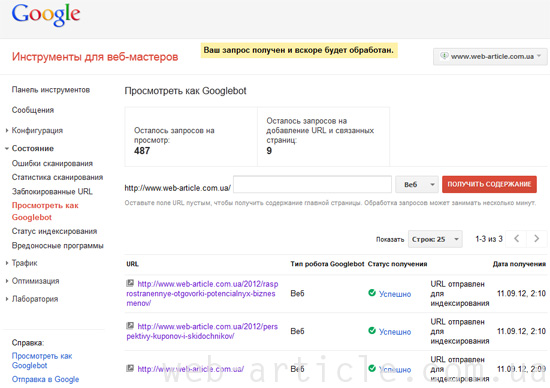Viewport: 550px width, 388px height.
Task: Click page icon beside perspektivy-kuponov URL
Action: point(130,326)
